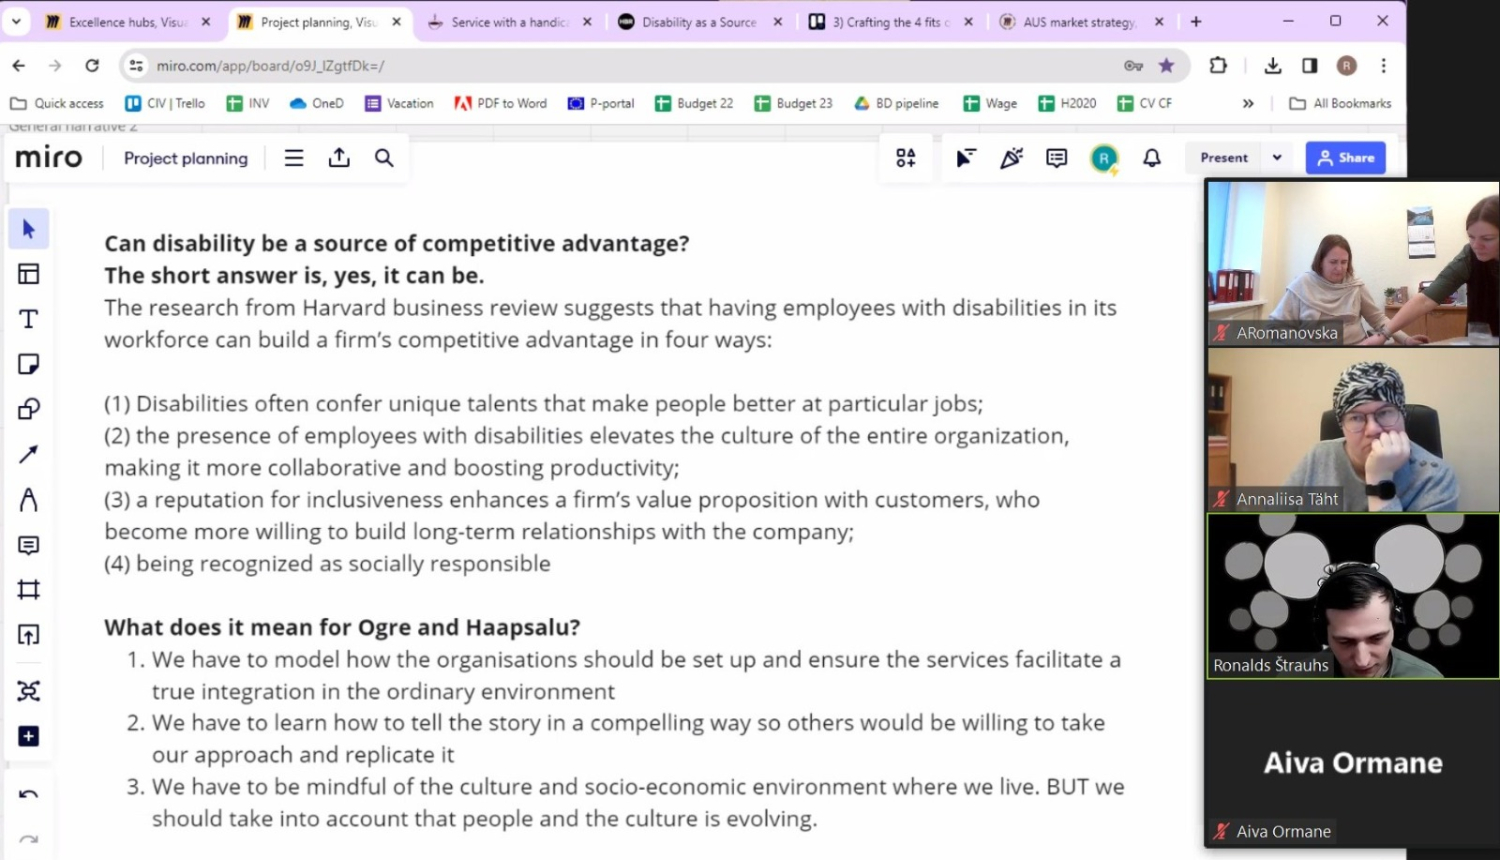Image resolution: width=1500 pixels, height=860 pixels.
Task: Select the Sticky note tool
Action: click(28, 364)
